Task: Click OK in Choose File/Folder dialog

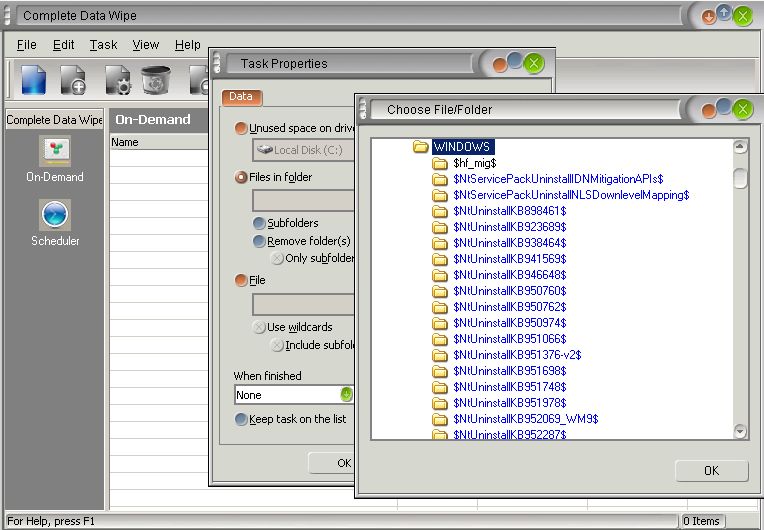Action: (x=711, y=471)
